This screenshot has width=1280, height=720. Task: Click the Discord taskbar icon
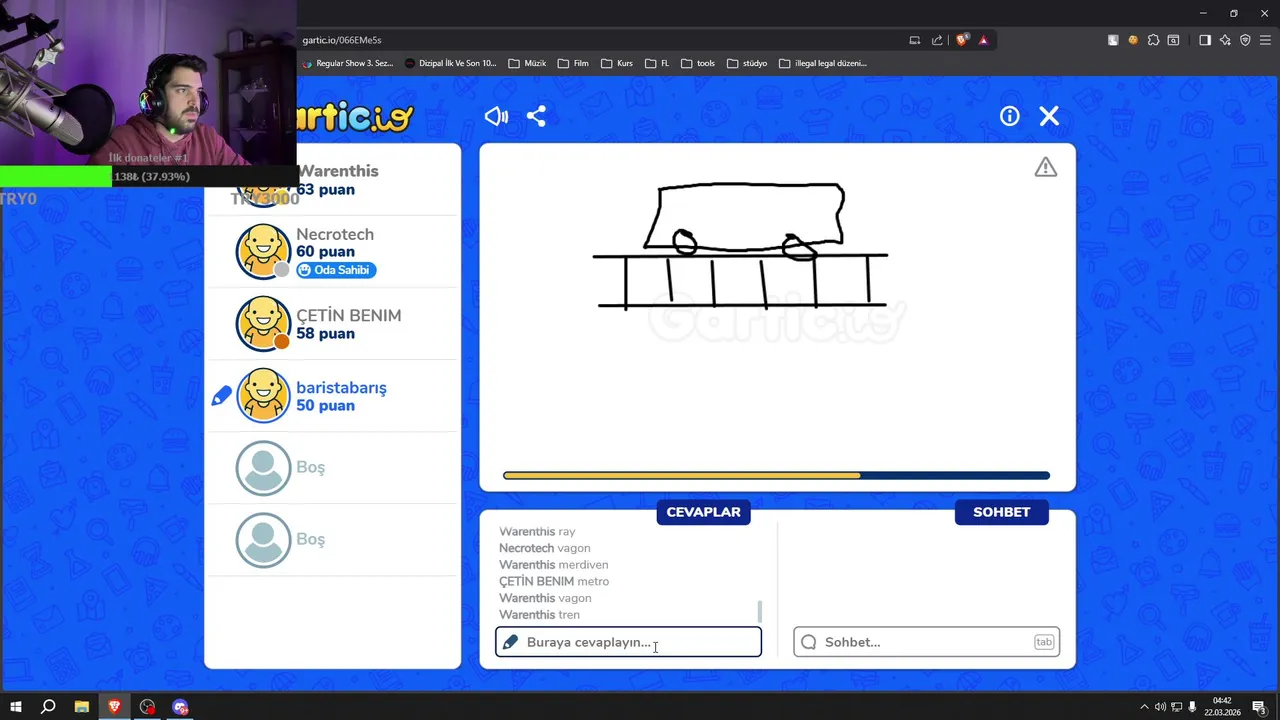(x=180, y=707)
